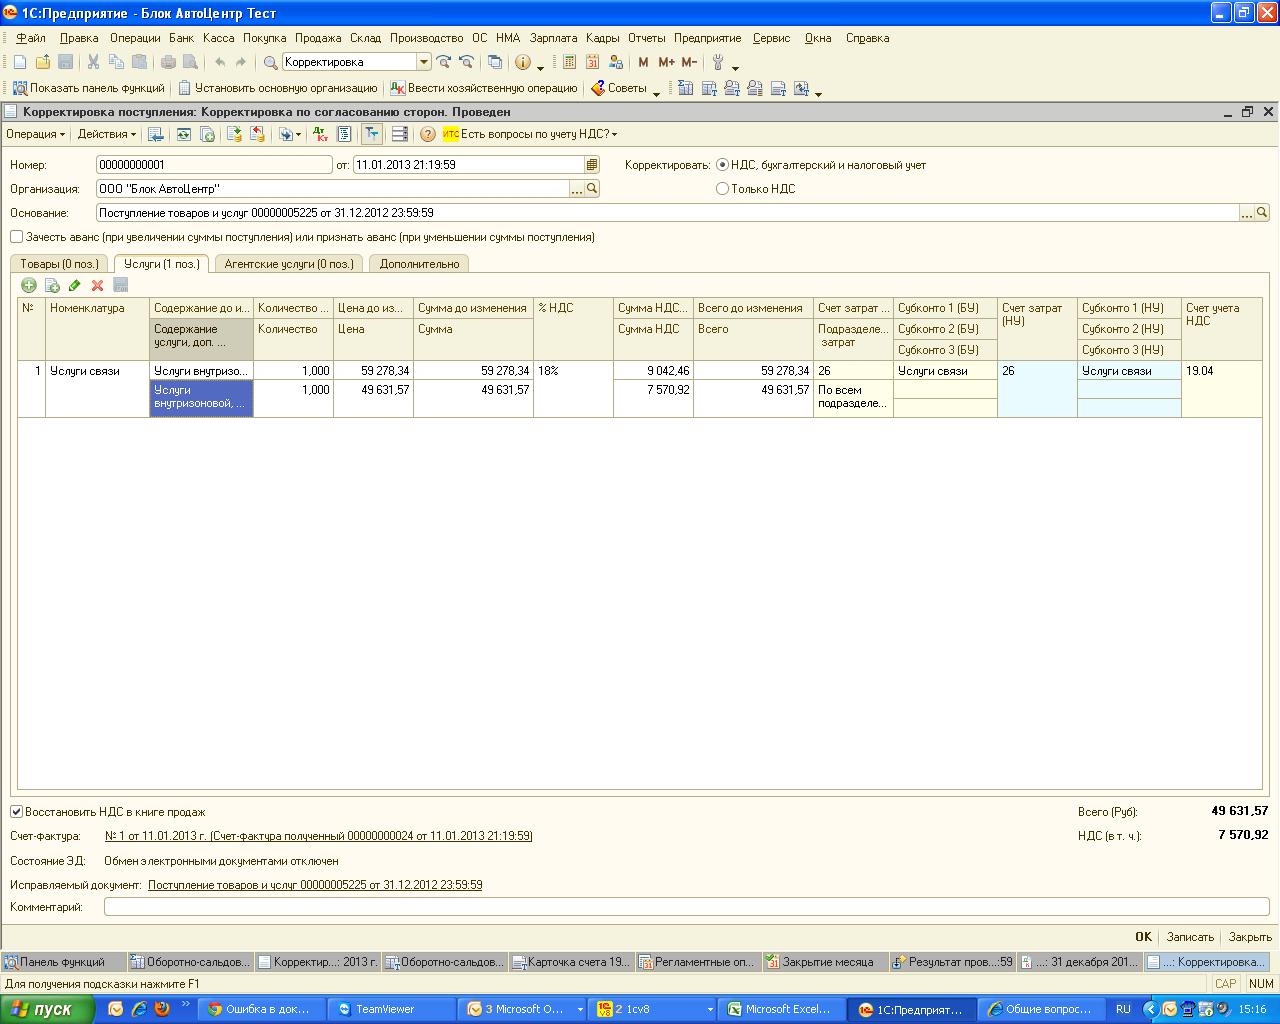Uncheck 'Восстановить НДС в книге продаж'
1280x1024 pixels.
[x=17, y=812]
